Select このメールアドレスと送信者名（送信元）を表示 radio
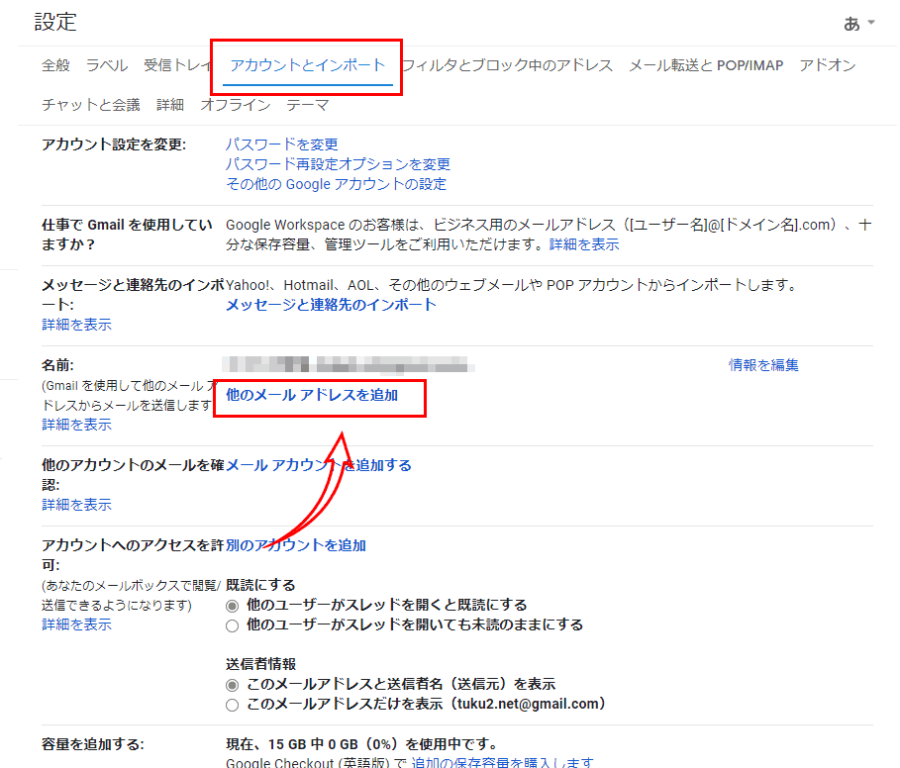This screenshot has height=768, width=900. pos(232,685)
